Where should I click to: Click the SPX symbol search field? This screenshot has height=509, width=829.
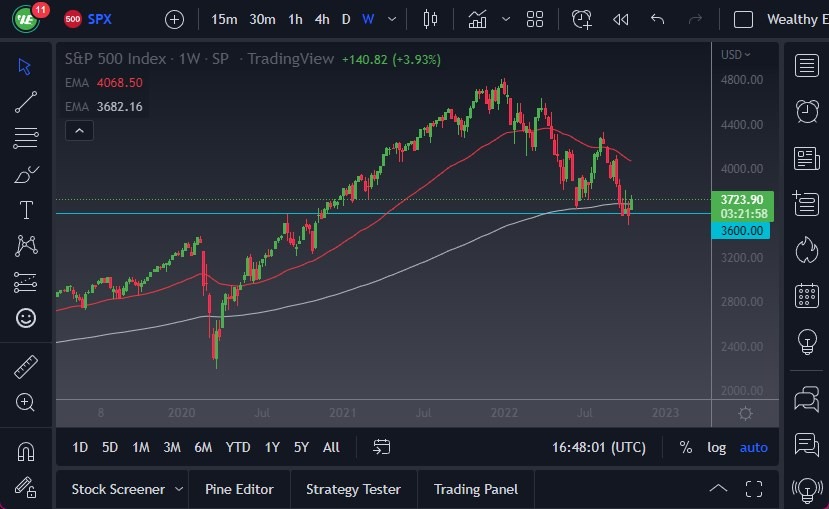[x=100, y=19]
